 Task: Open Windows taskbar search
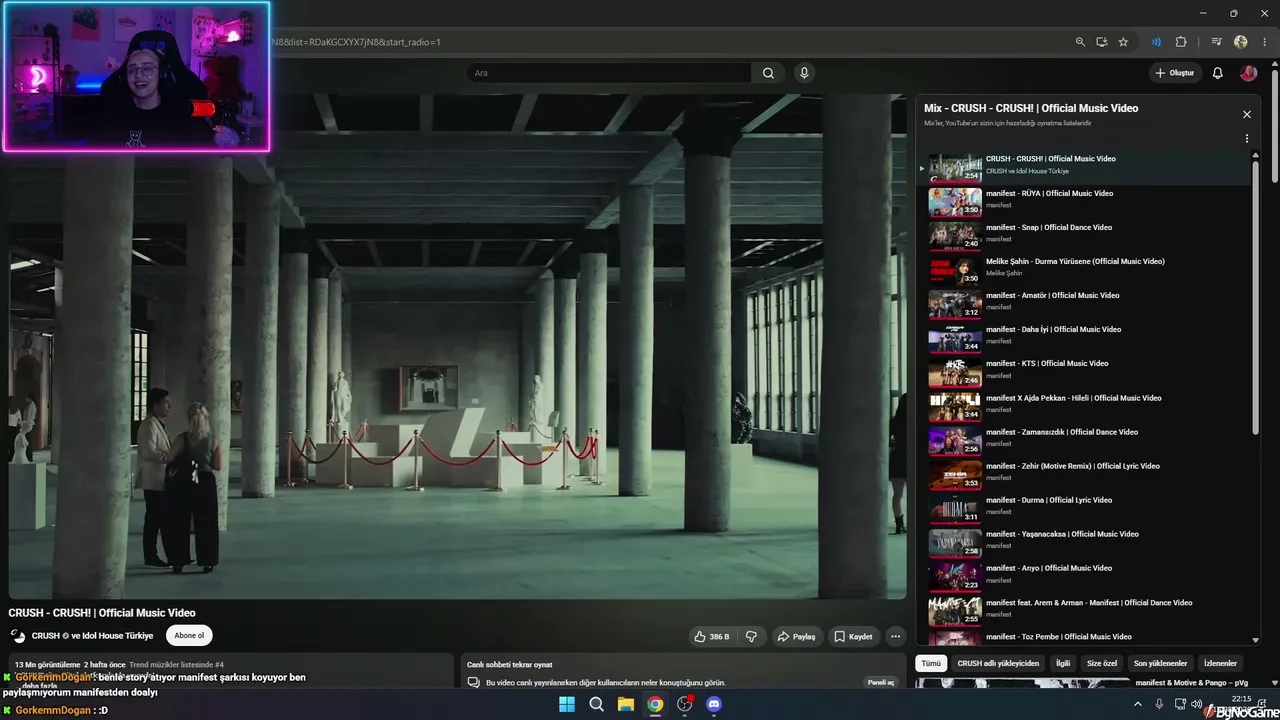pyautogui.click(x=597, y=704)
